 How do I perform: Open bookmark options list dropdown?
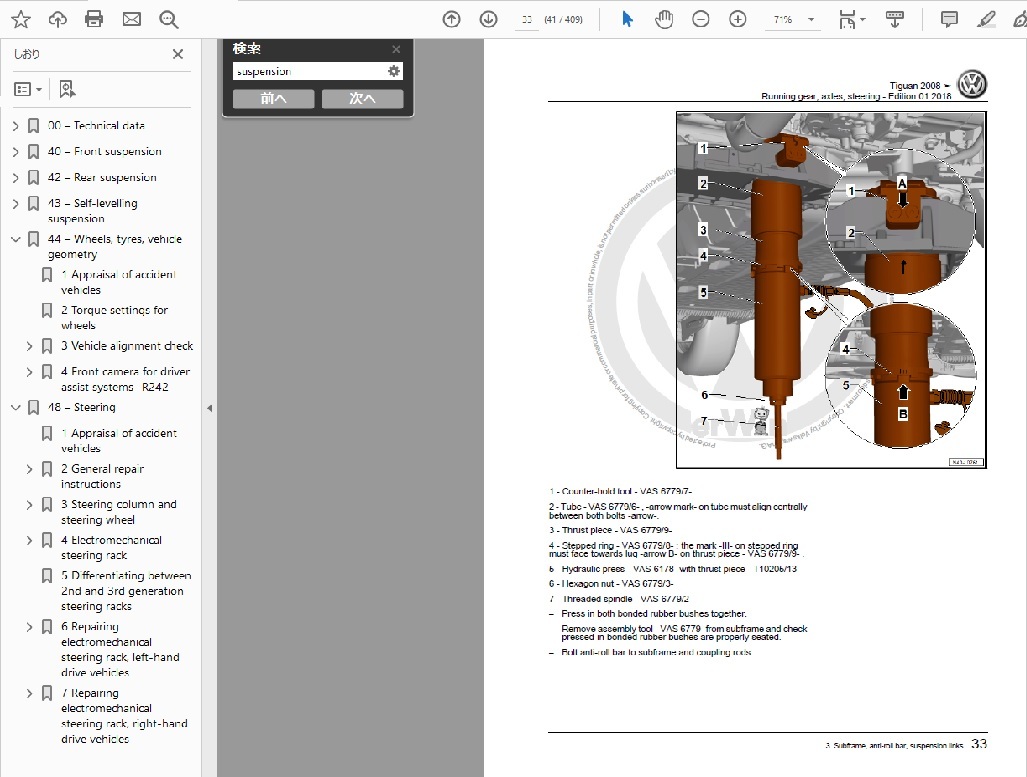click(x=28, y=89)
